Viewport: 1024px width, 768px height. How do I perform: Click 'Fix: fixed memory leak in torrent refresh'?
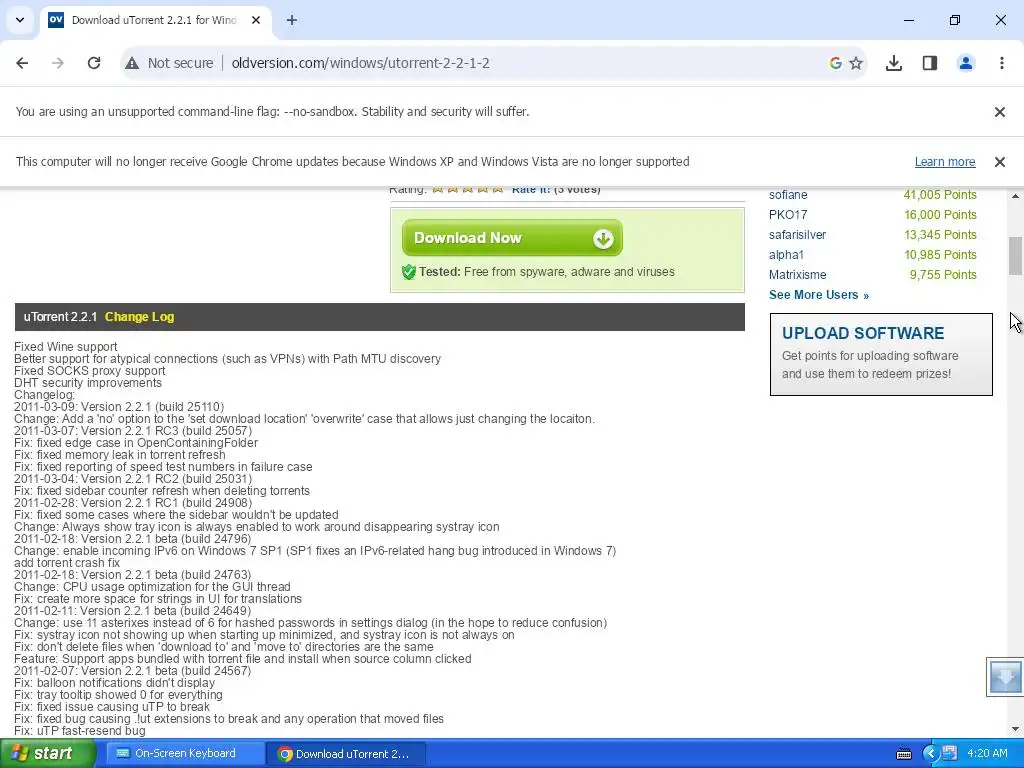(120, 455)
